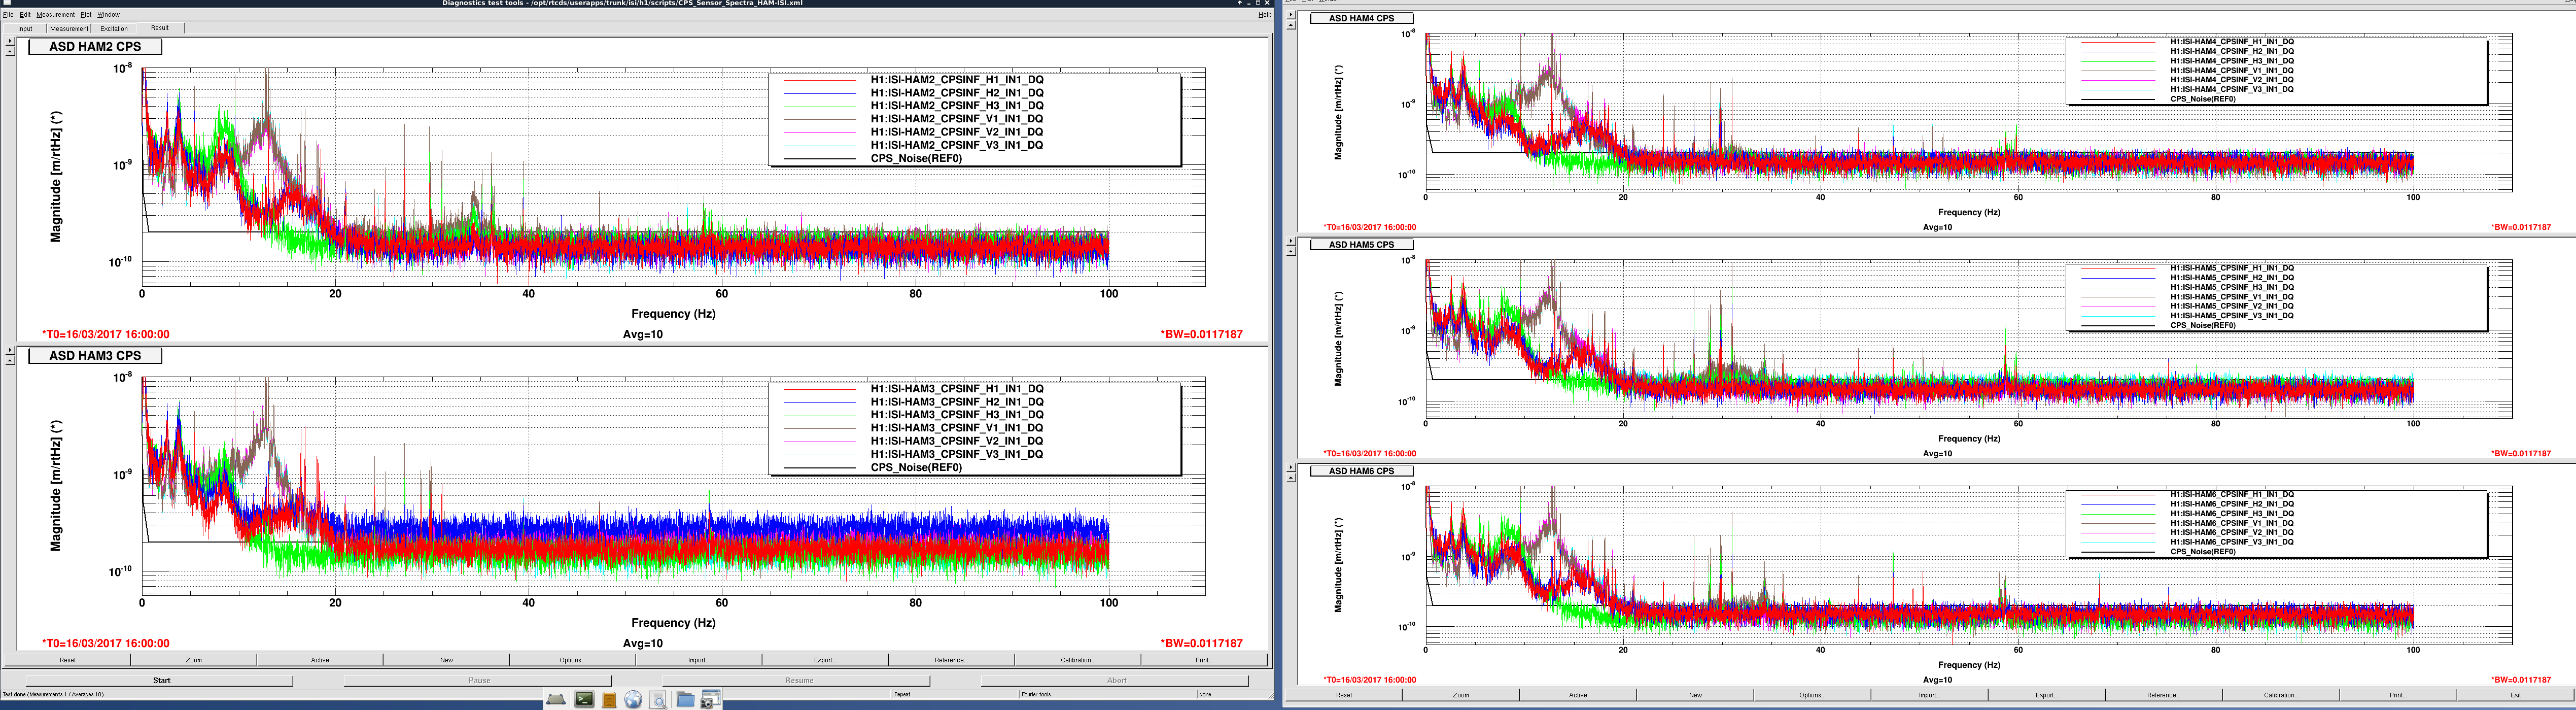Open the Plot menu
The width and height of the screenshot is (2576, 710).
coord(86,15)
